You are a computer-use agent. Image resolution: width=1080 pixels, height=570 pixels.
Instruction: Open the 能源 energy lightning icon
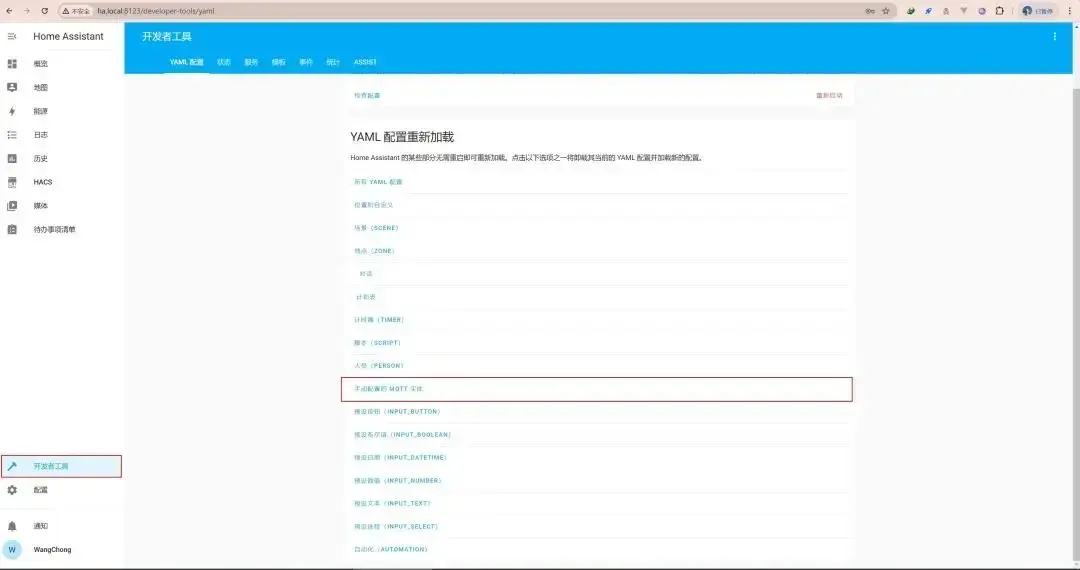point(12,111)
